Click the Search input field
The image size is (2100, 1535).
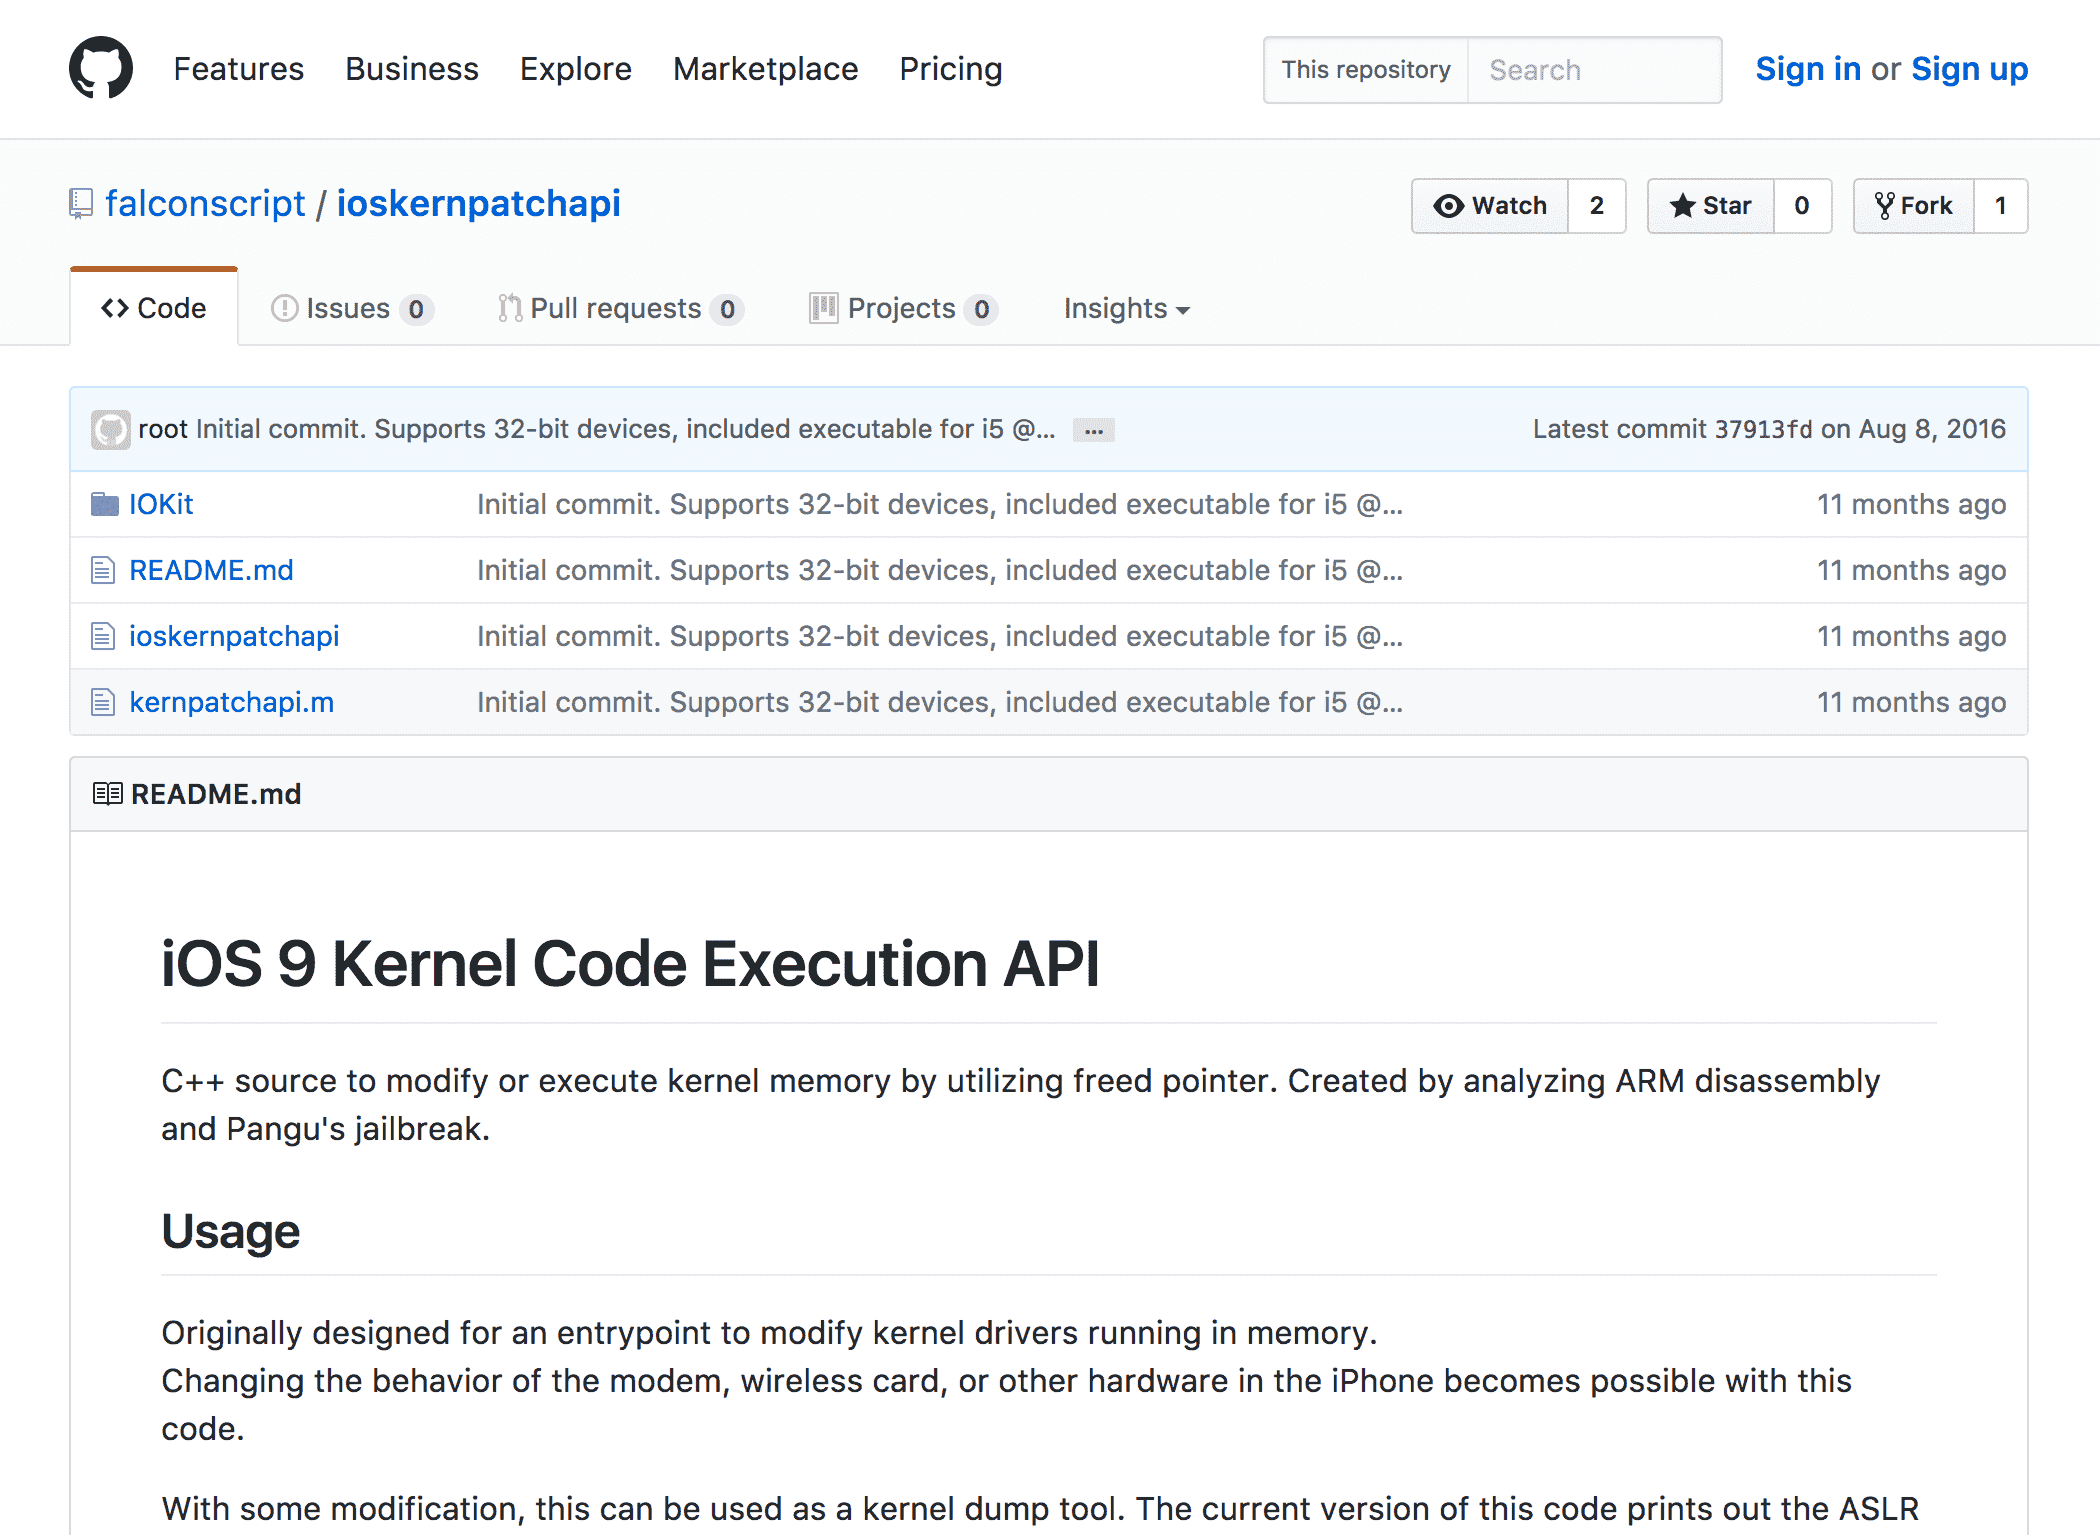pyautogui.click(x=1594, y=70)
